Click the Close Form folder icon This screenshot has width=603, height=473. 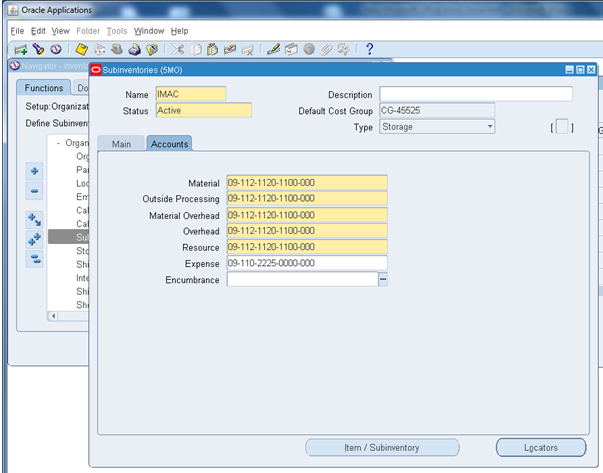click(152, 49)
